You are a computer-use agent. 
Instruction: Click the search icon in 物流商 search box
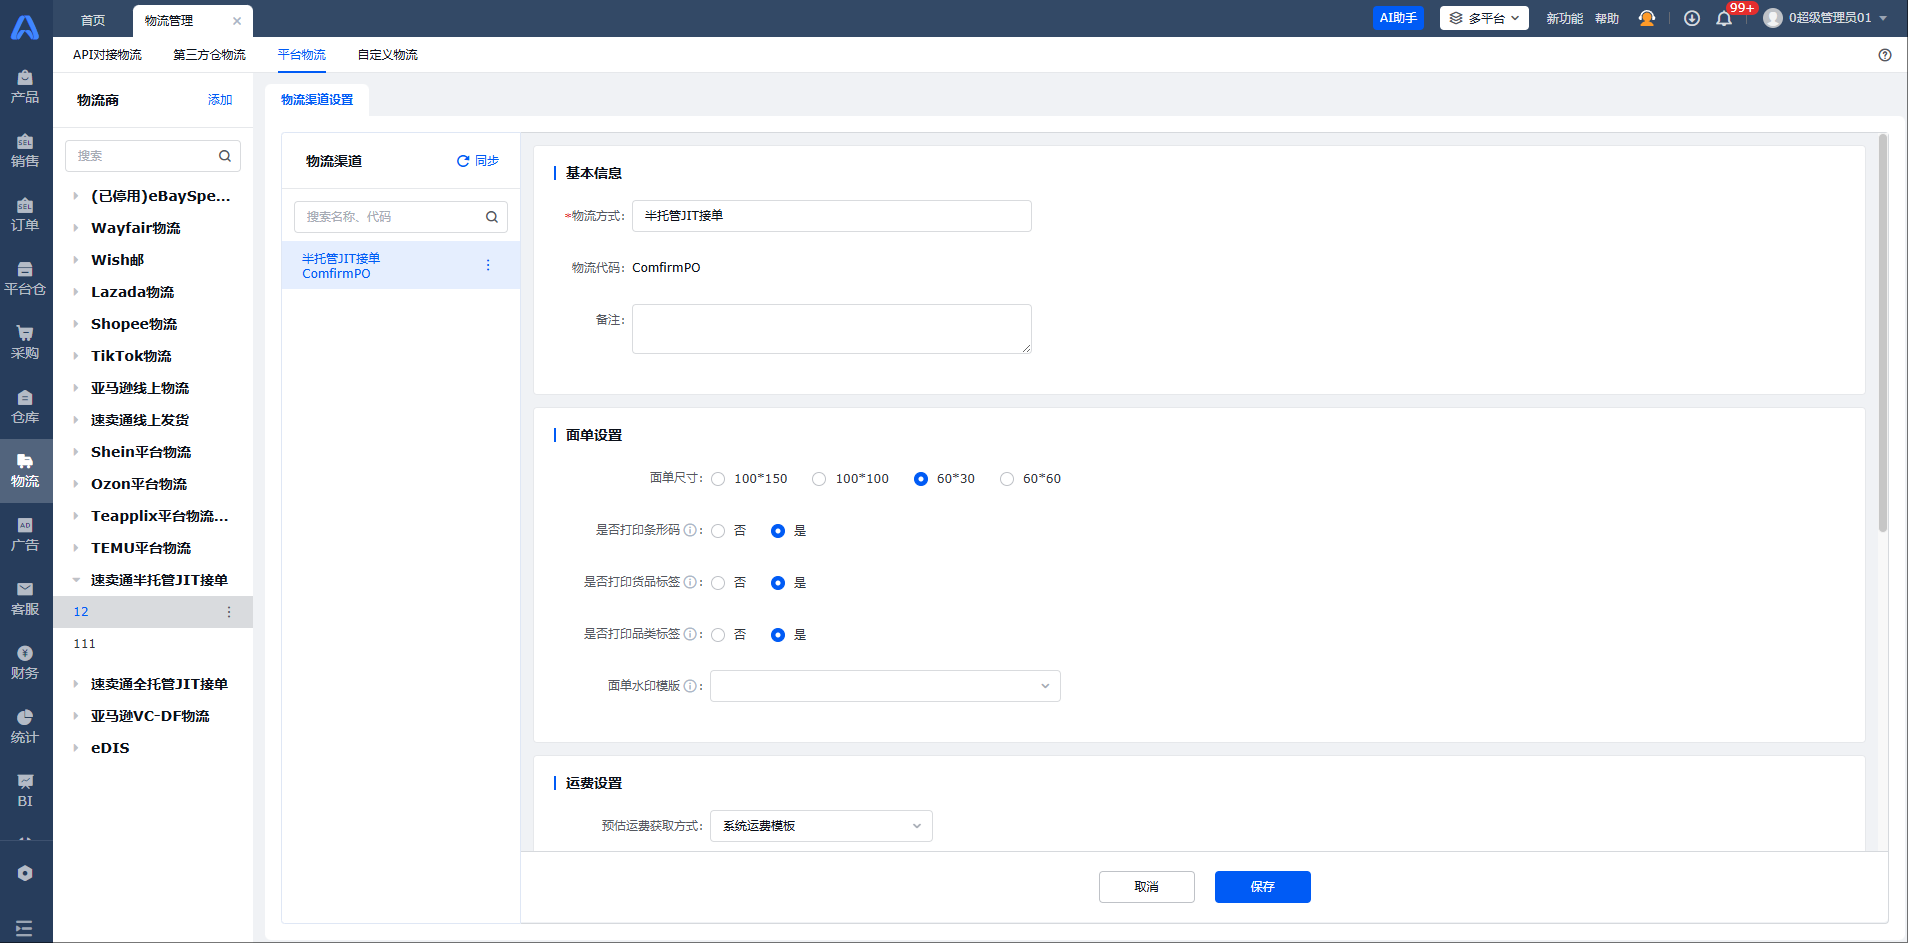[x=225, y=156]
